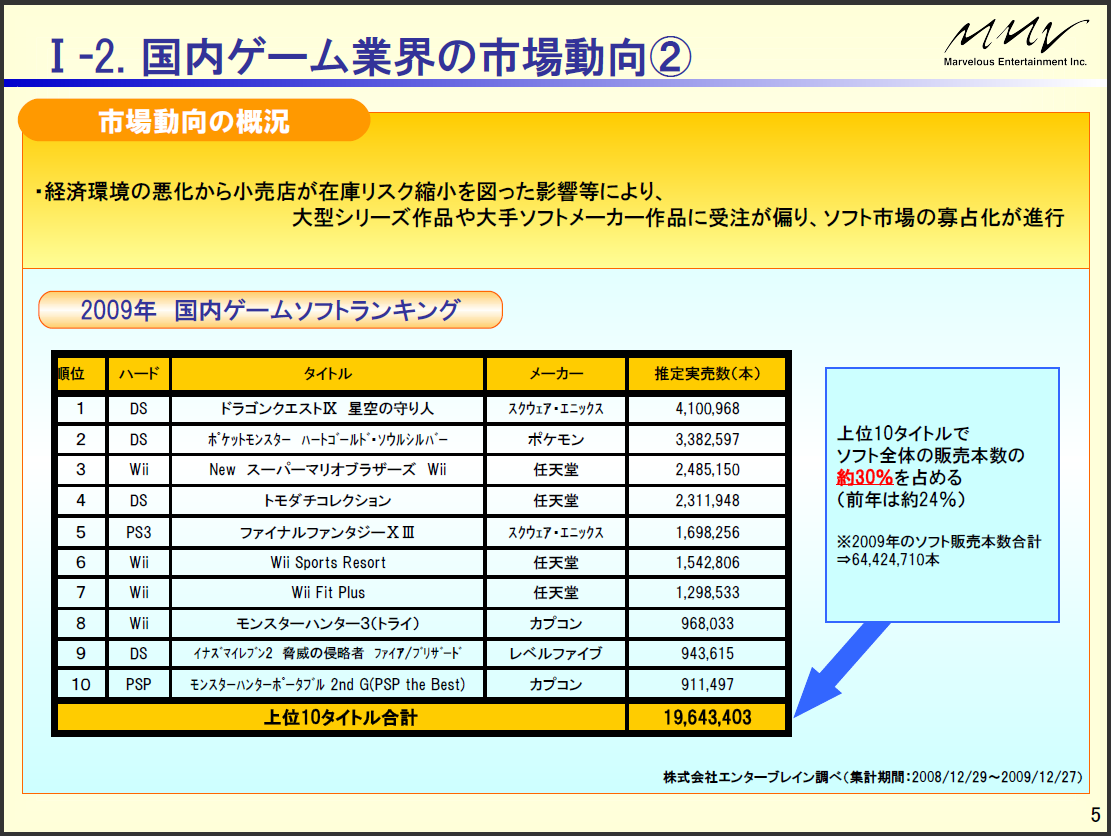Select title "モンスターハンターポータブル 2nd G(PSP the Best)"
This screenshot has width=1111, height=836.
point(327,684)
